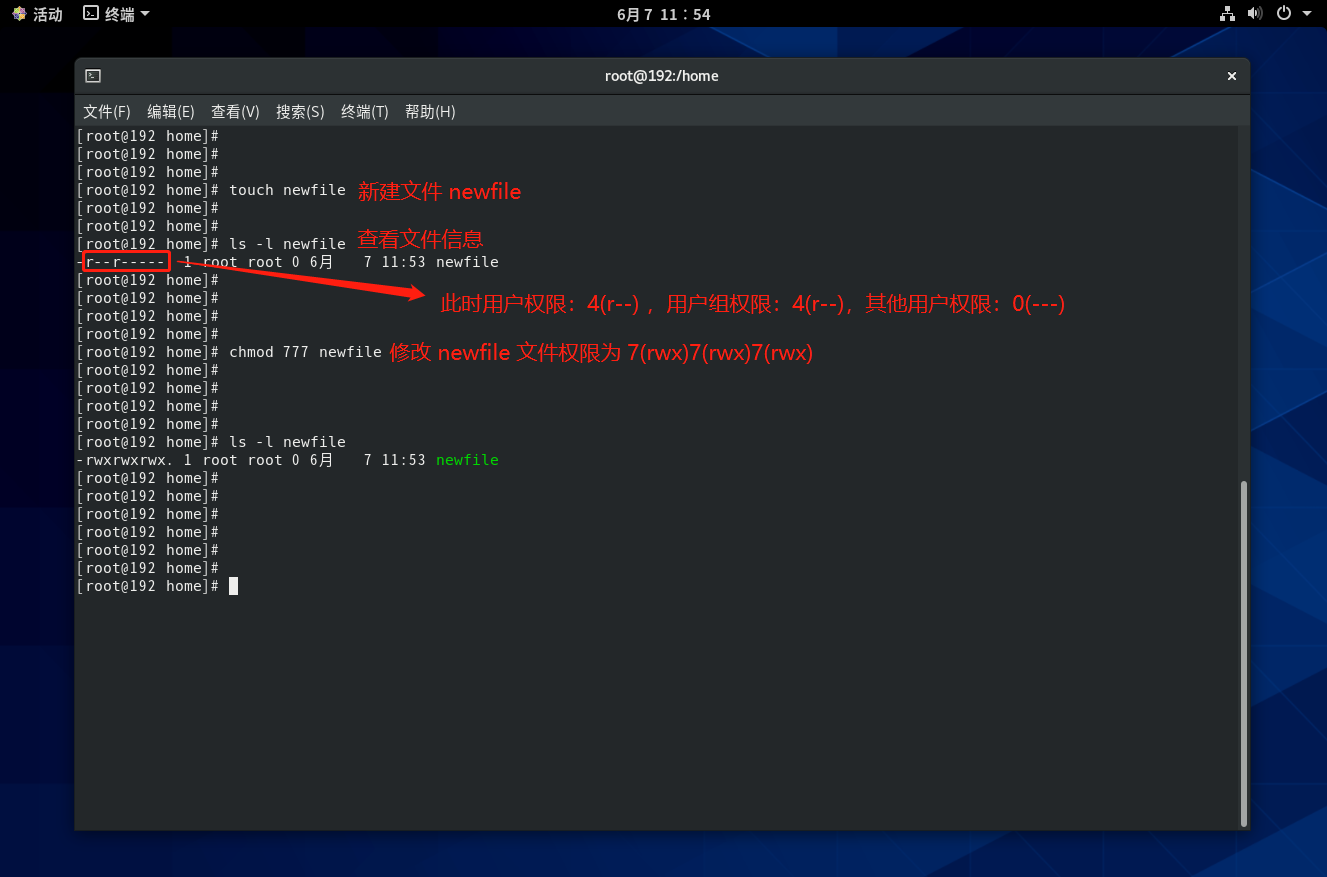The height and width of the screenshot is (877, 1327).
Task: Click the power icon in system tray
Action: 1284,14
